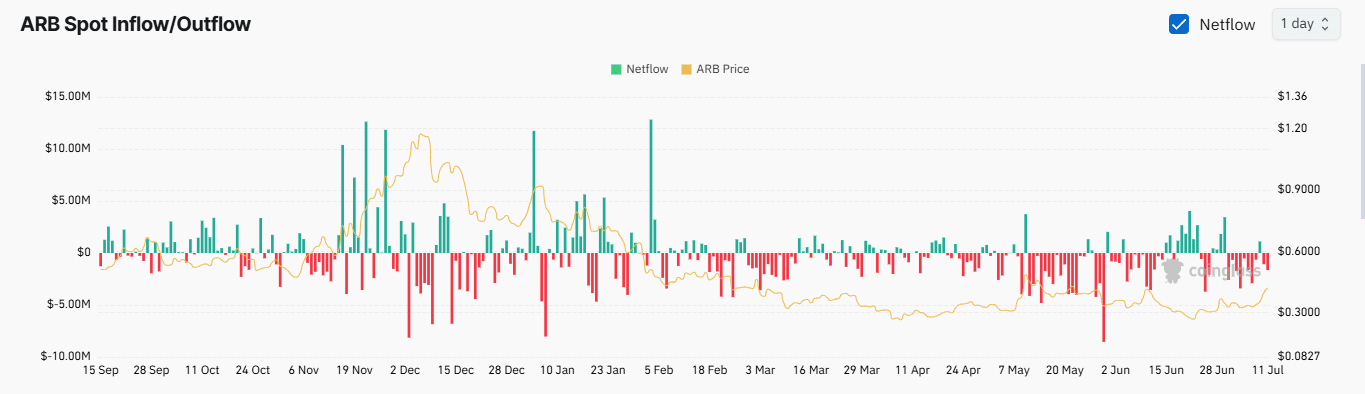Click the $1.36 price axis label
The height and width of the screenshot is (394, 1365).
pos(1292,96)
